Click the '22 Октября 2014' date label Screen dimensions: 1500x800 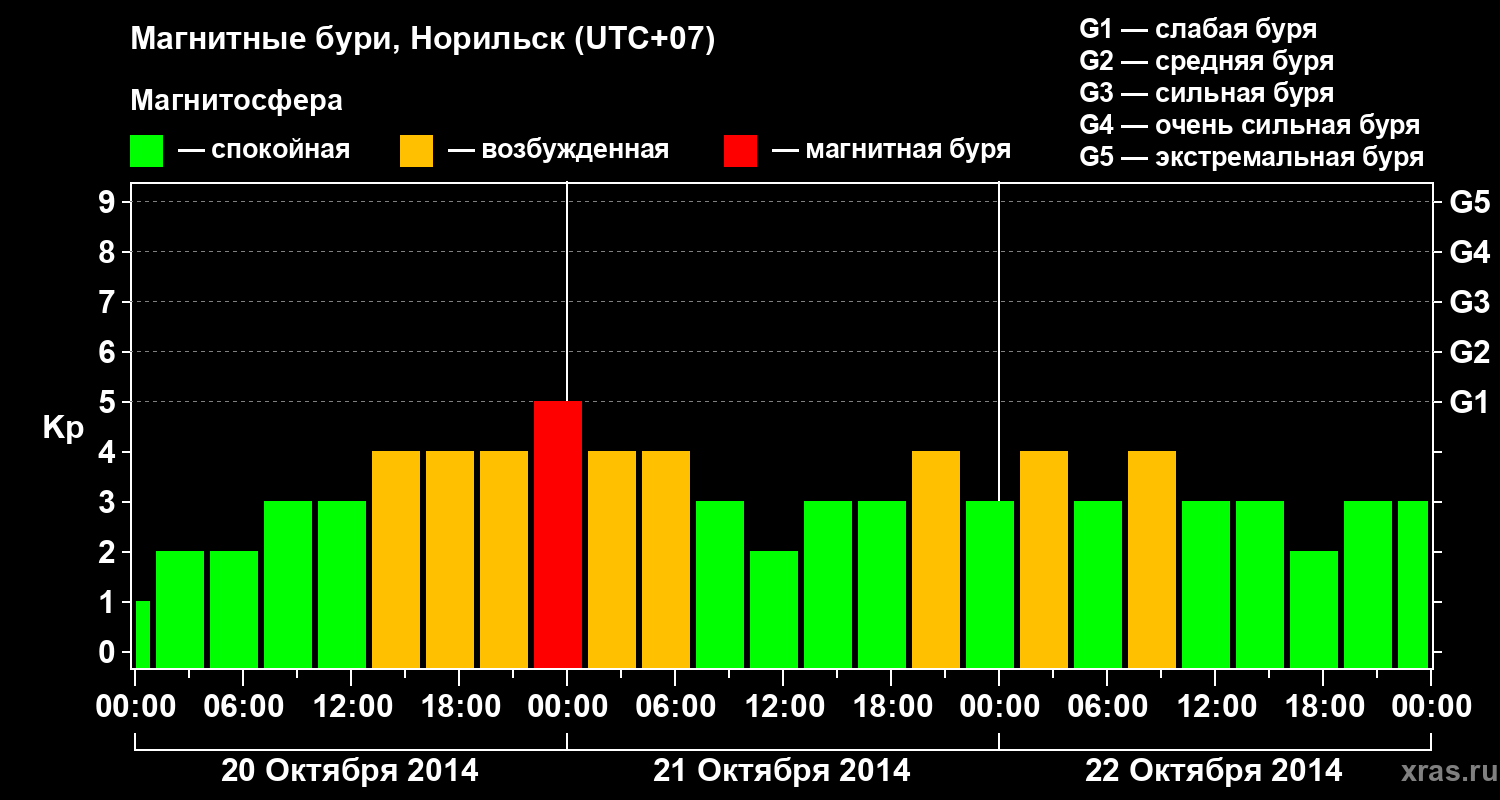tap(1214, 771)
